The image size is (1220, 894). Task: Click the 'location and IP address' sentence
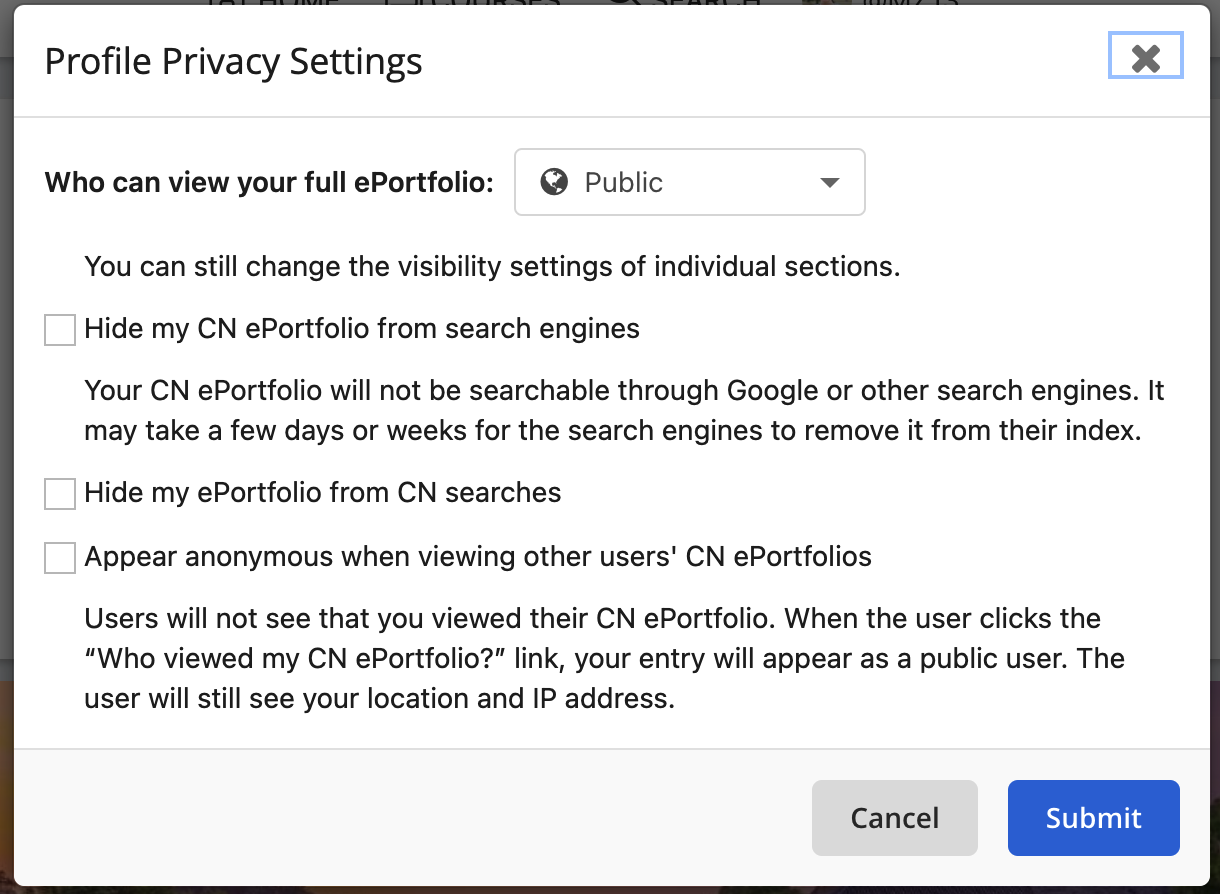[379, 697]
